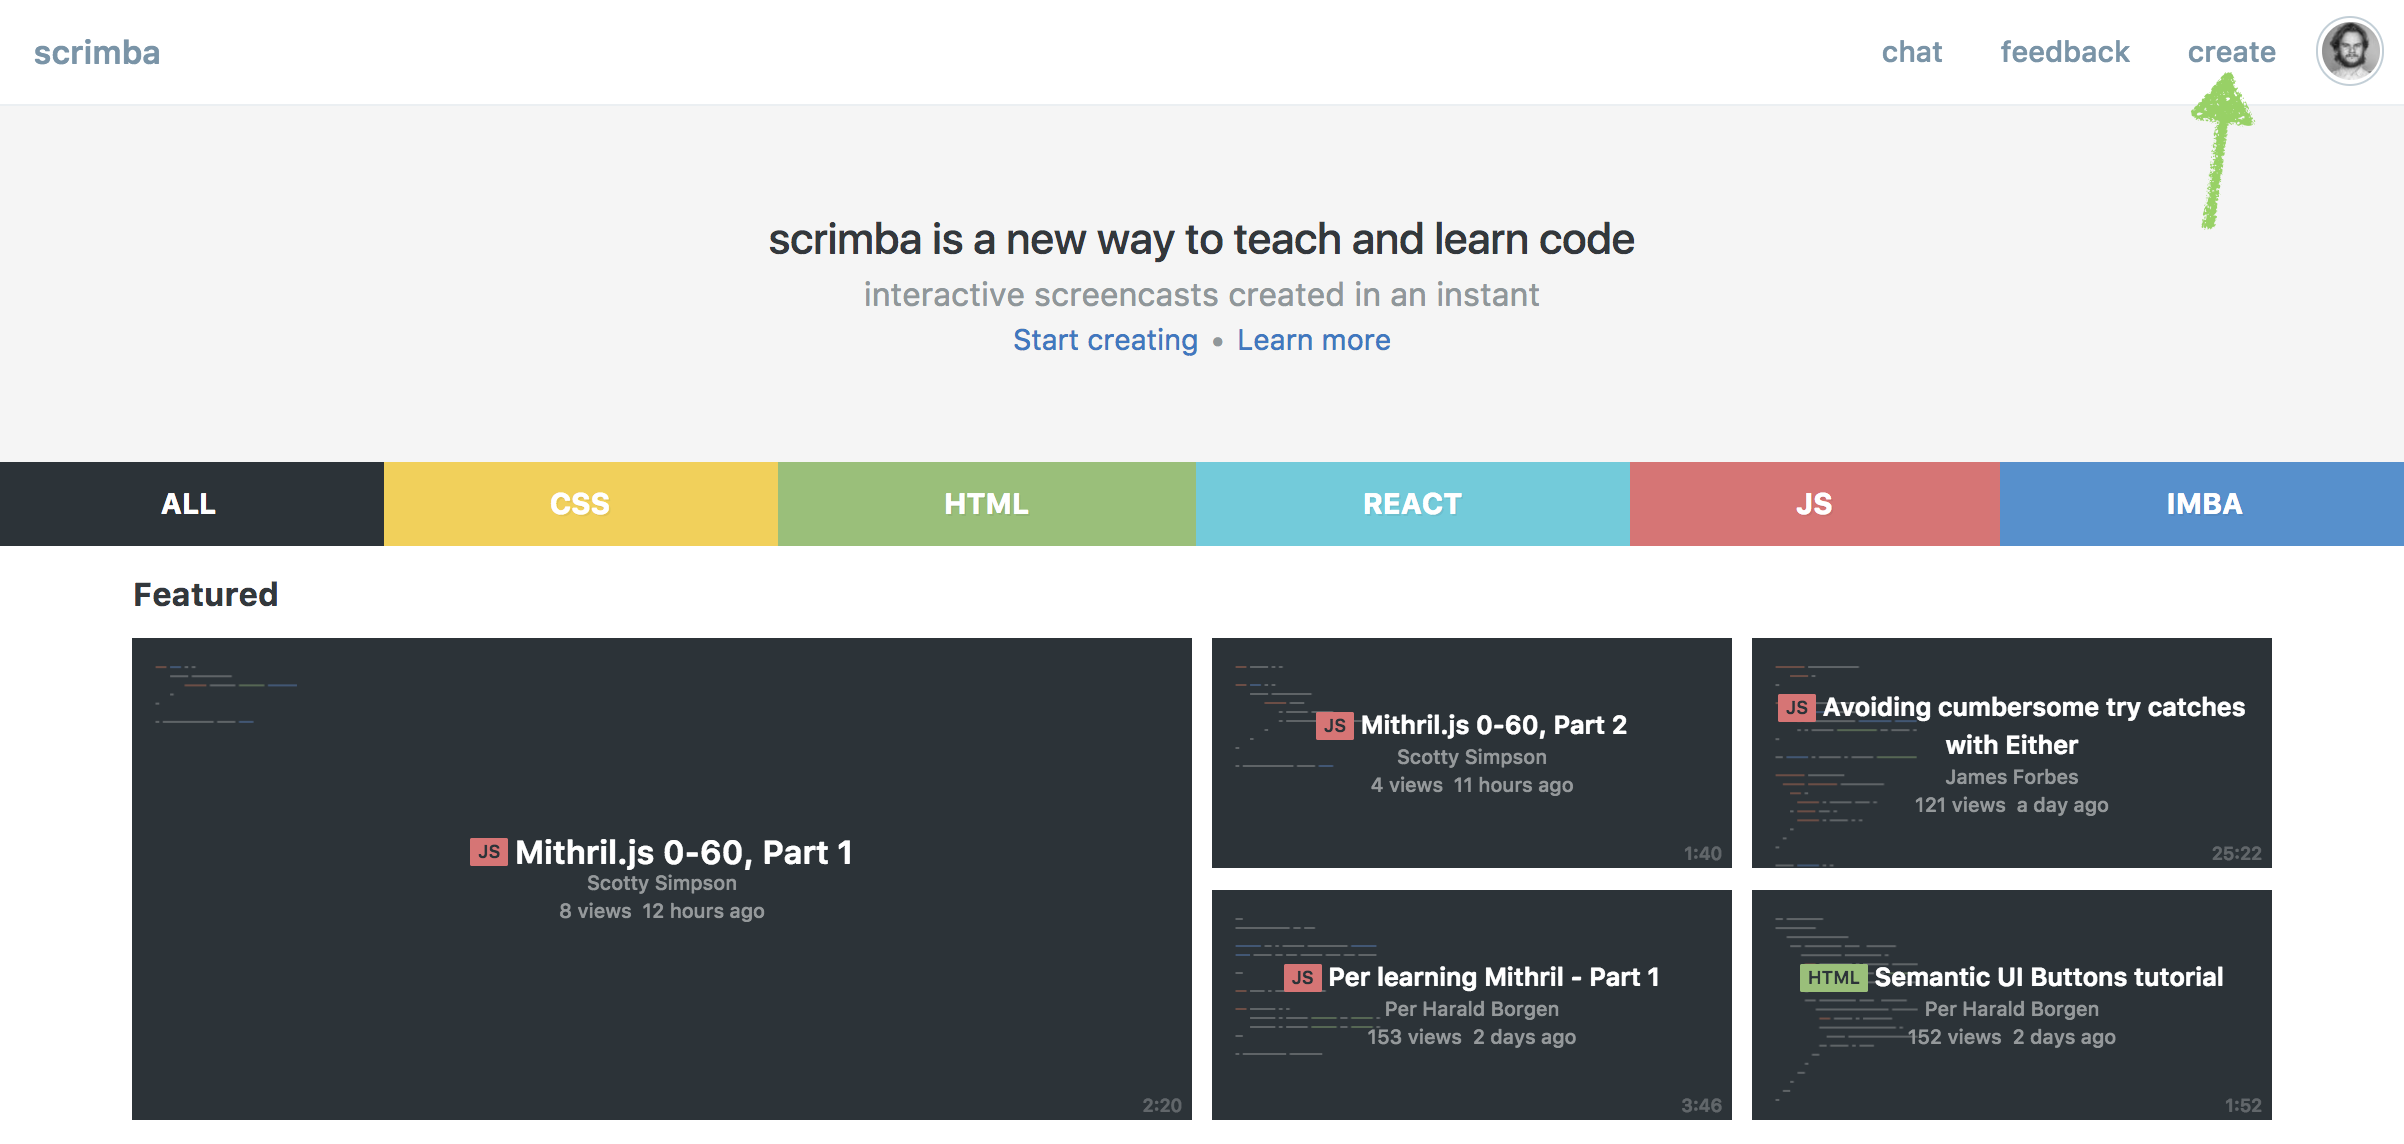Click create in the top navigation
Image resolution: width=2404 pixels, height=1144 pixels.
(x=2231, y=52)
